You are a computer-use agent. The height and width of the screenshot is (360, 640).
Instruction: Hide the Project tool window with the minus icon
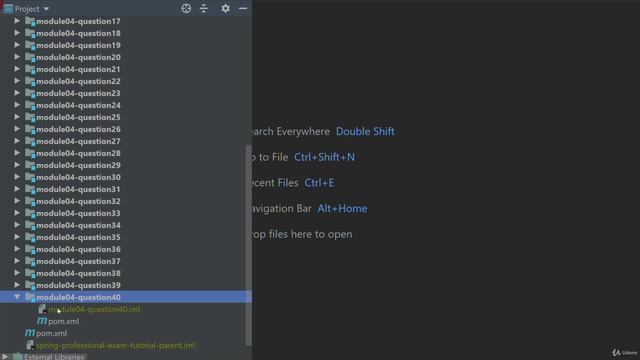tap(243, 9)
